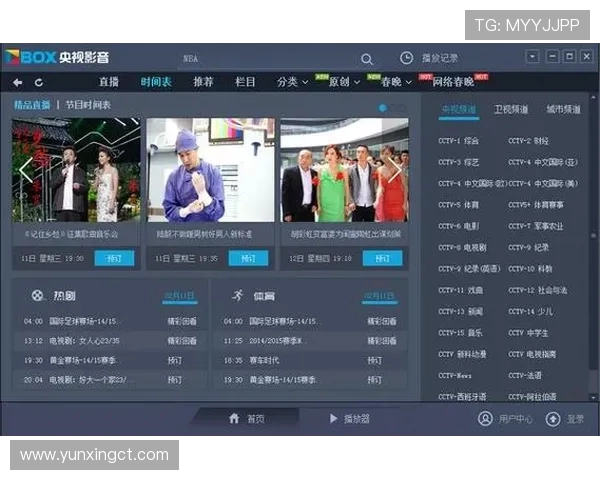This screenshot has height=480, width=600.
Task: Select channel CCTV-News
Action: 455,376
